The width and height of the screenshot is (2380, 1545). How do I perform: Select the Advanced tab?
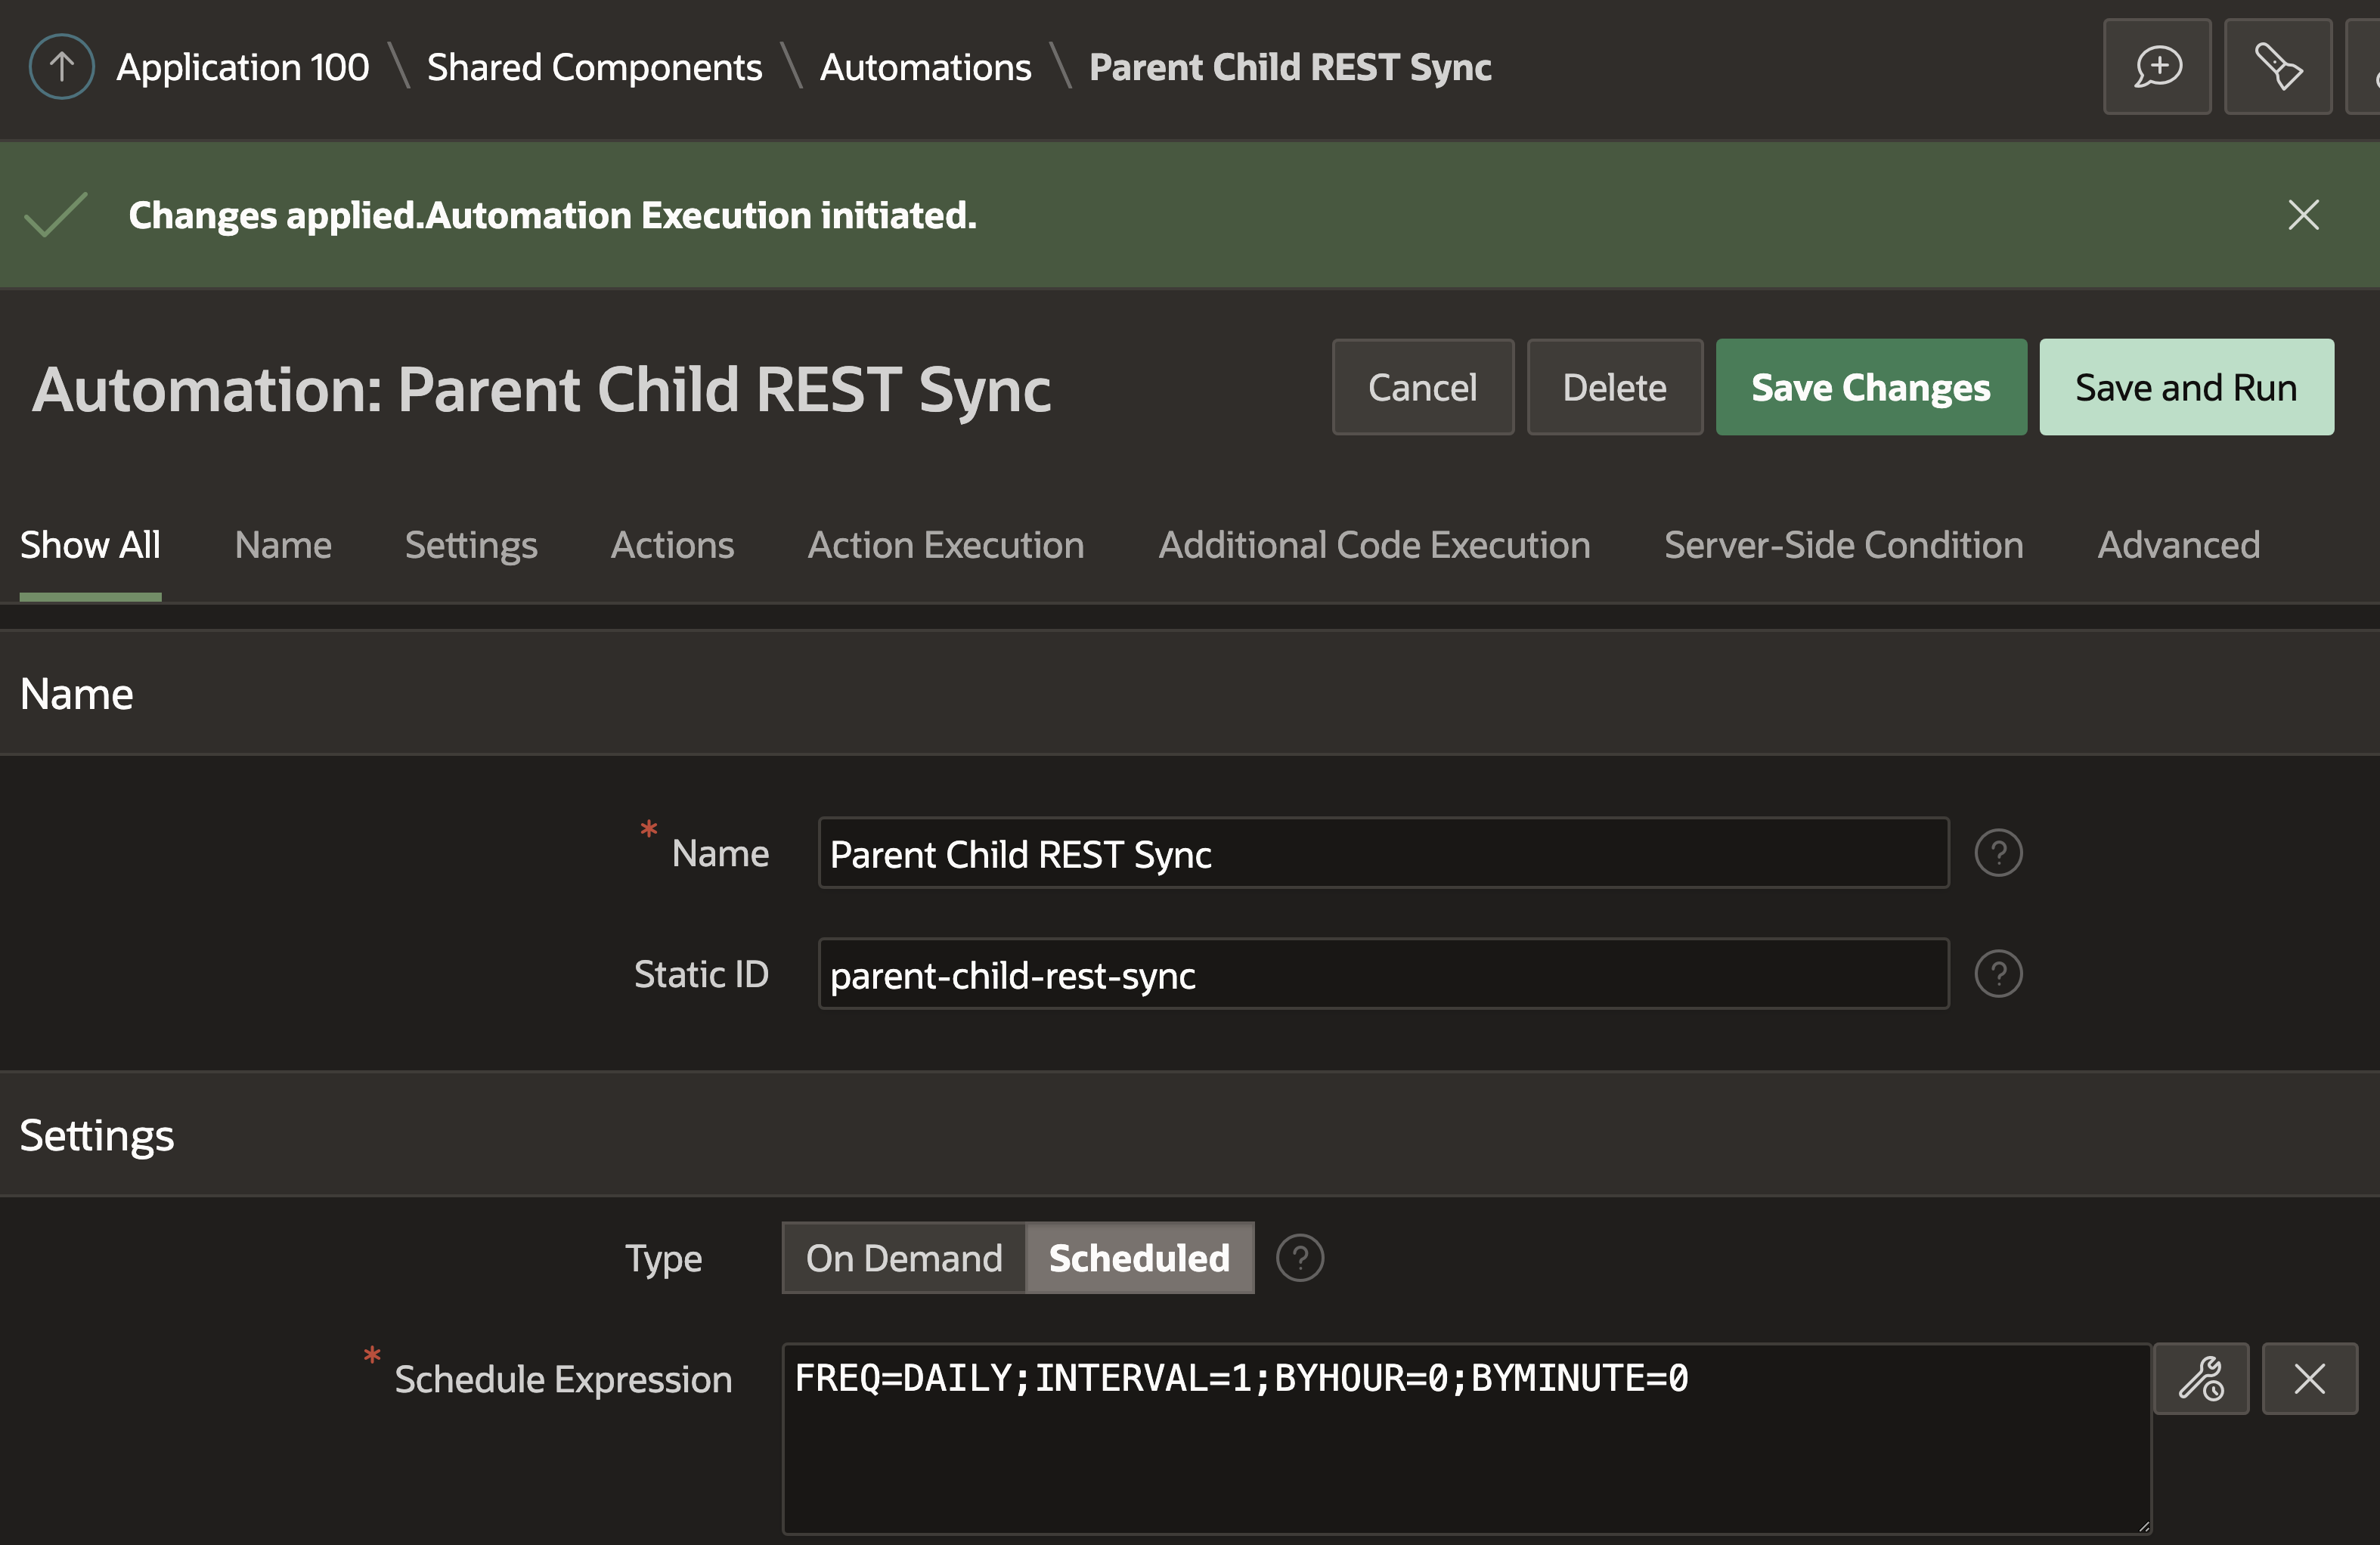point(2177,545)
